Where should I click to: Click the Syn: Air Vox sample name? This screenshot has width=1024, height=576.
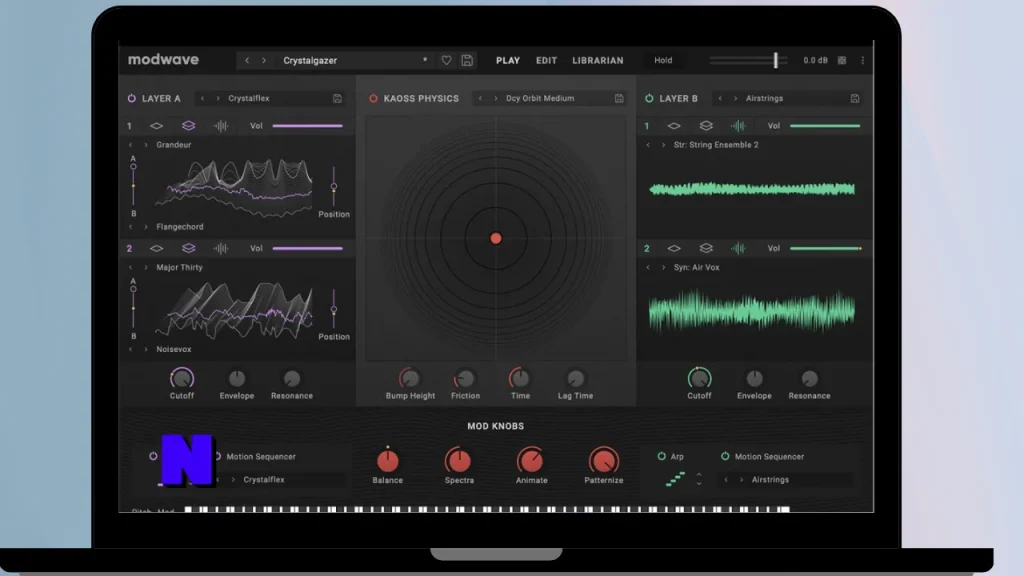pos(696,268)
